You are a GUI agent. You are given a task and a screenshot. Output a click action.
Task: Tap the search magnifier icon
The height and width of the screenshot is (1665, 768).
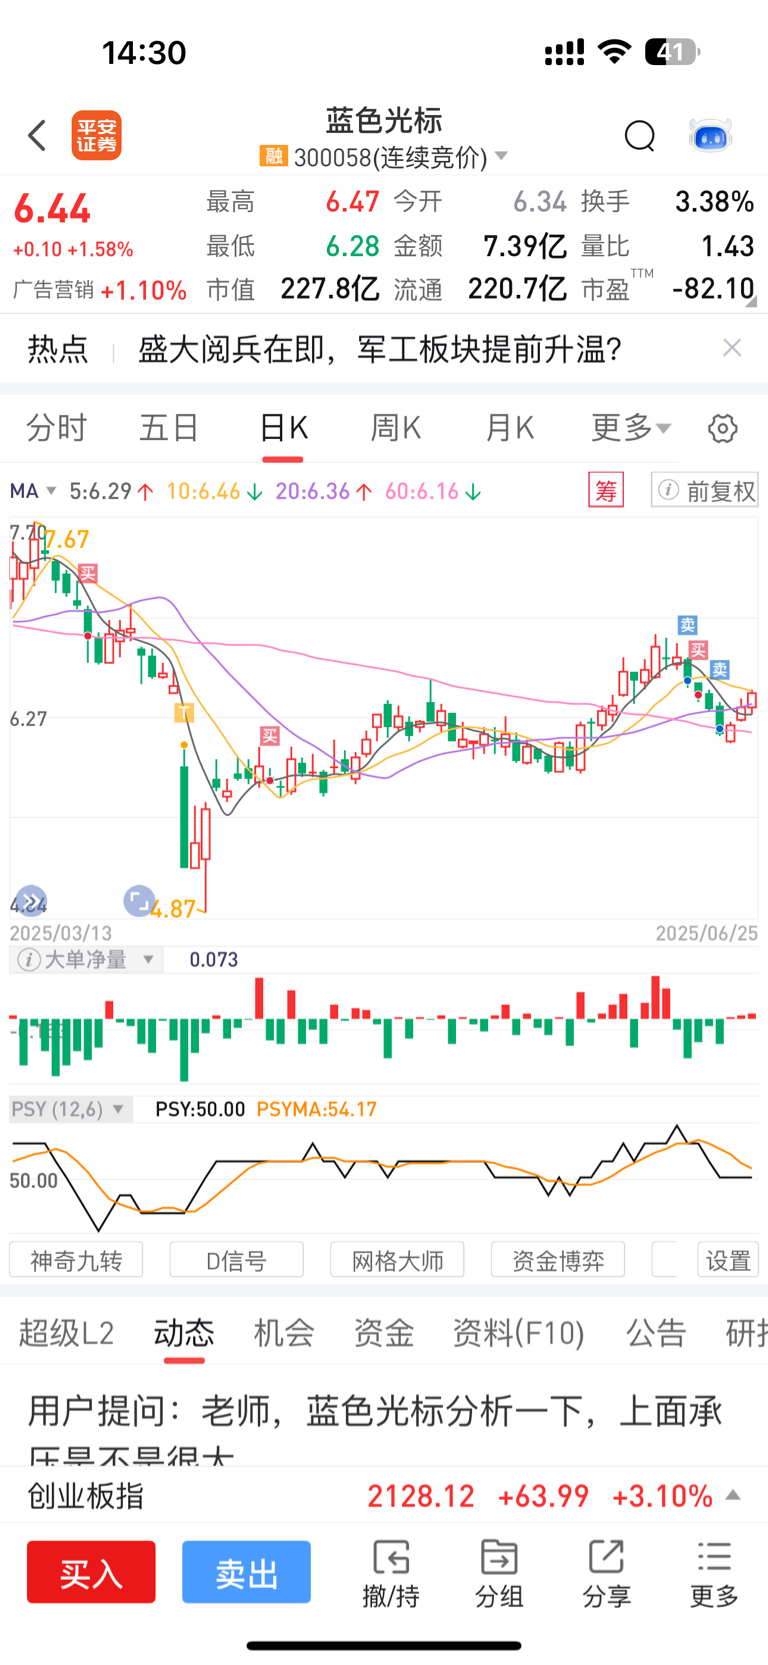pyautogui.click(x=639, y=135)
